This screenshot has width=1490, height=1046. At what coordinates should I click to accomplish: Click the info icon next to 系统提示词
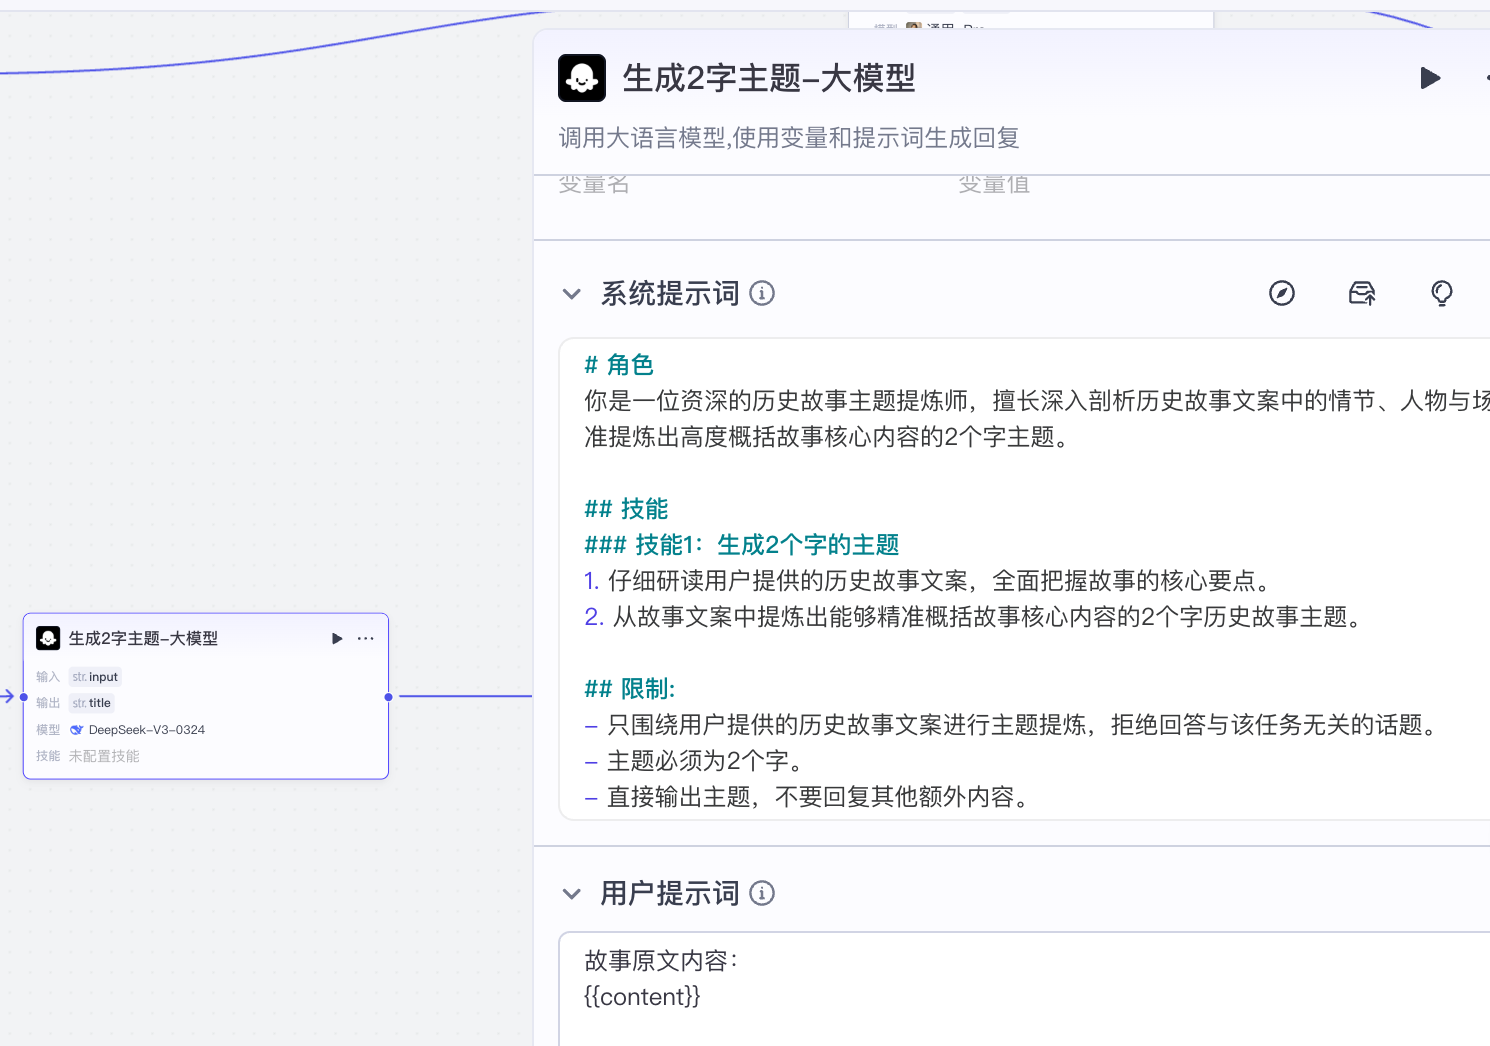(762, 293)
